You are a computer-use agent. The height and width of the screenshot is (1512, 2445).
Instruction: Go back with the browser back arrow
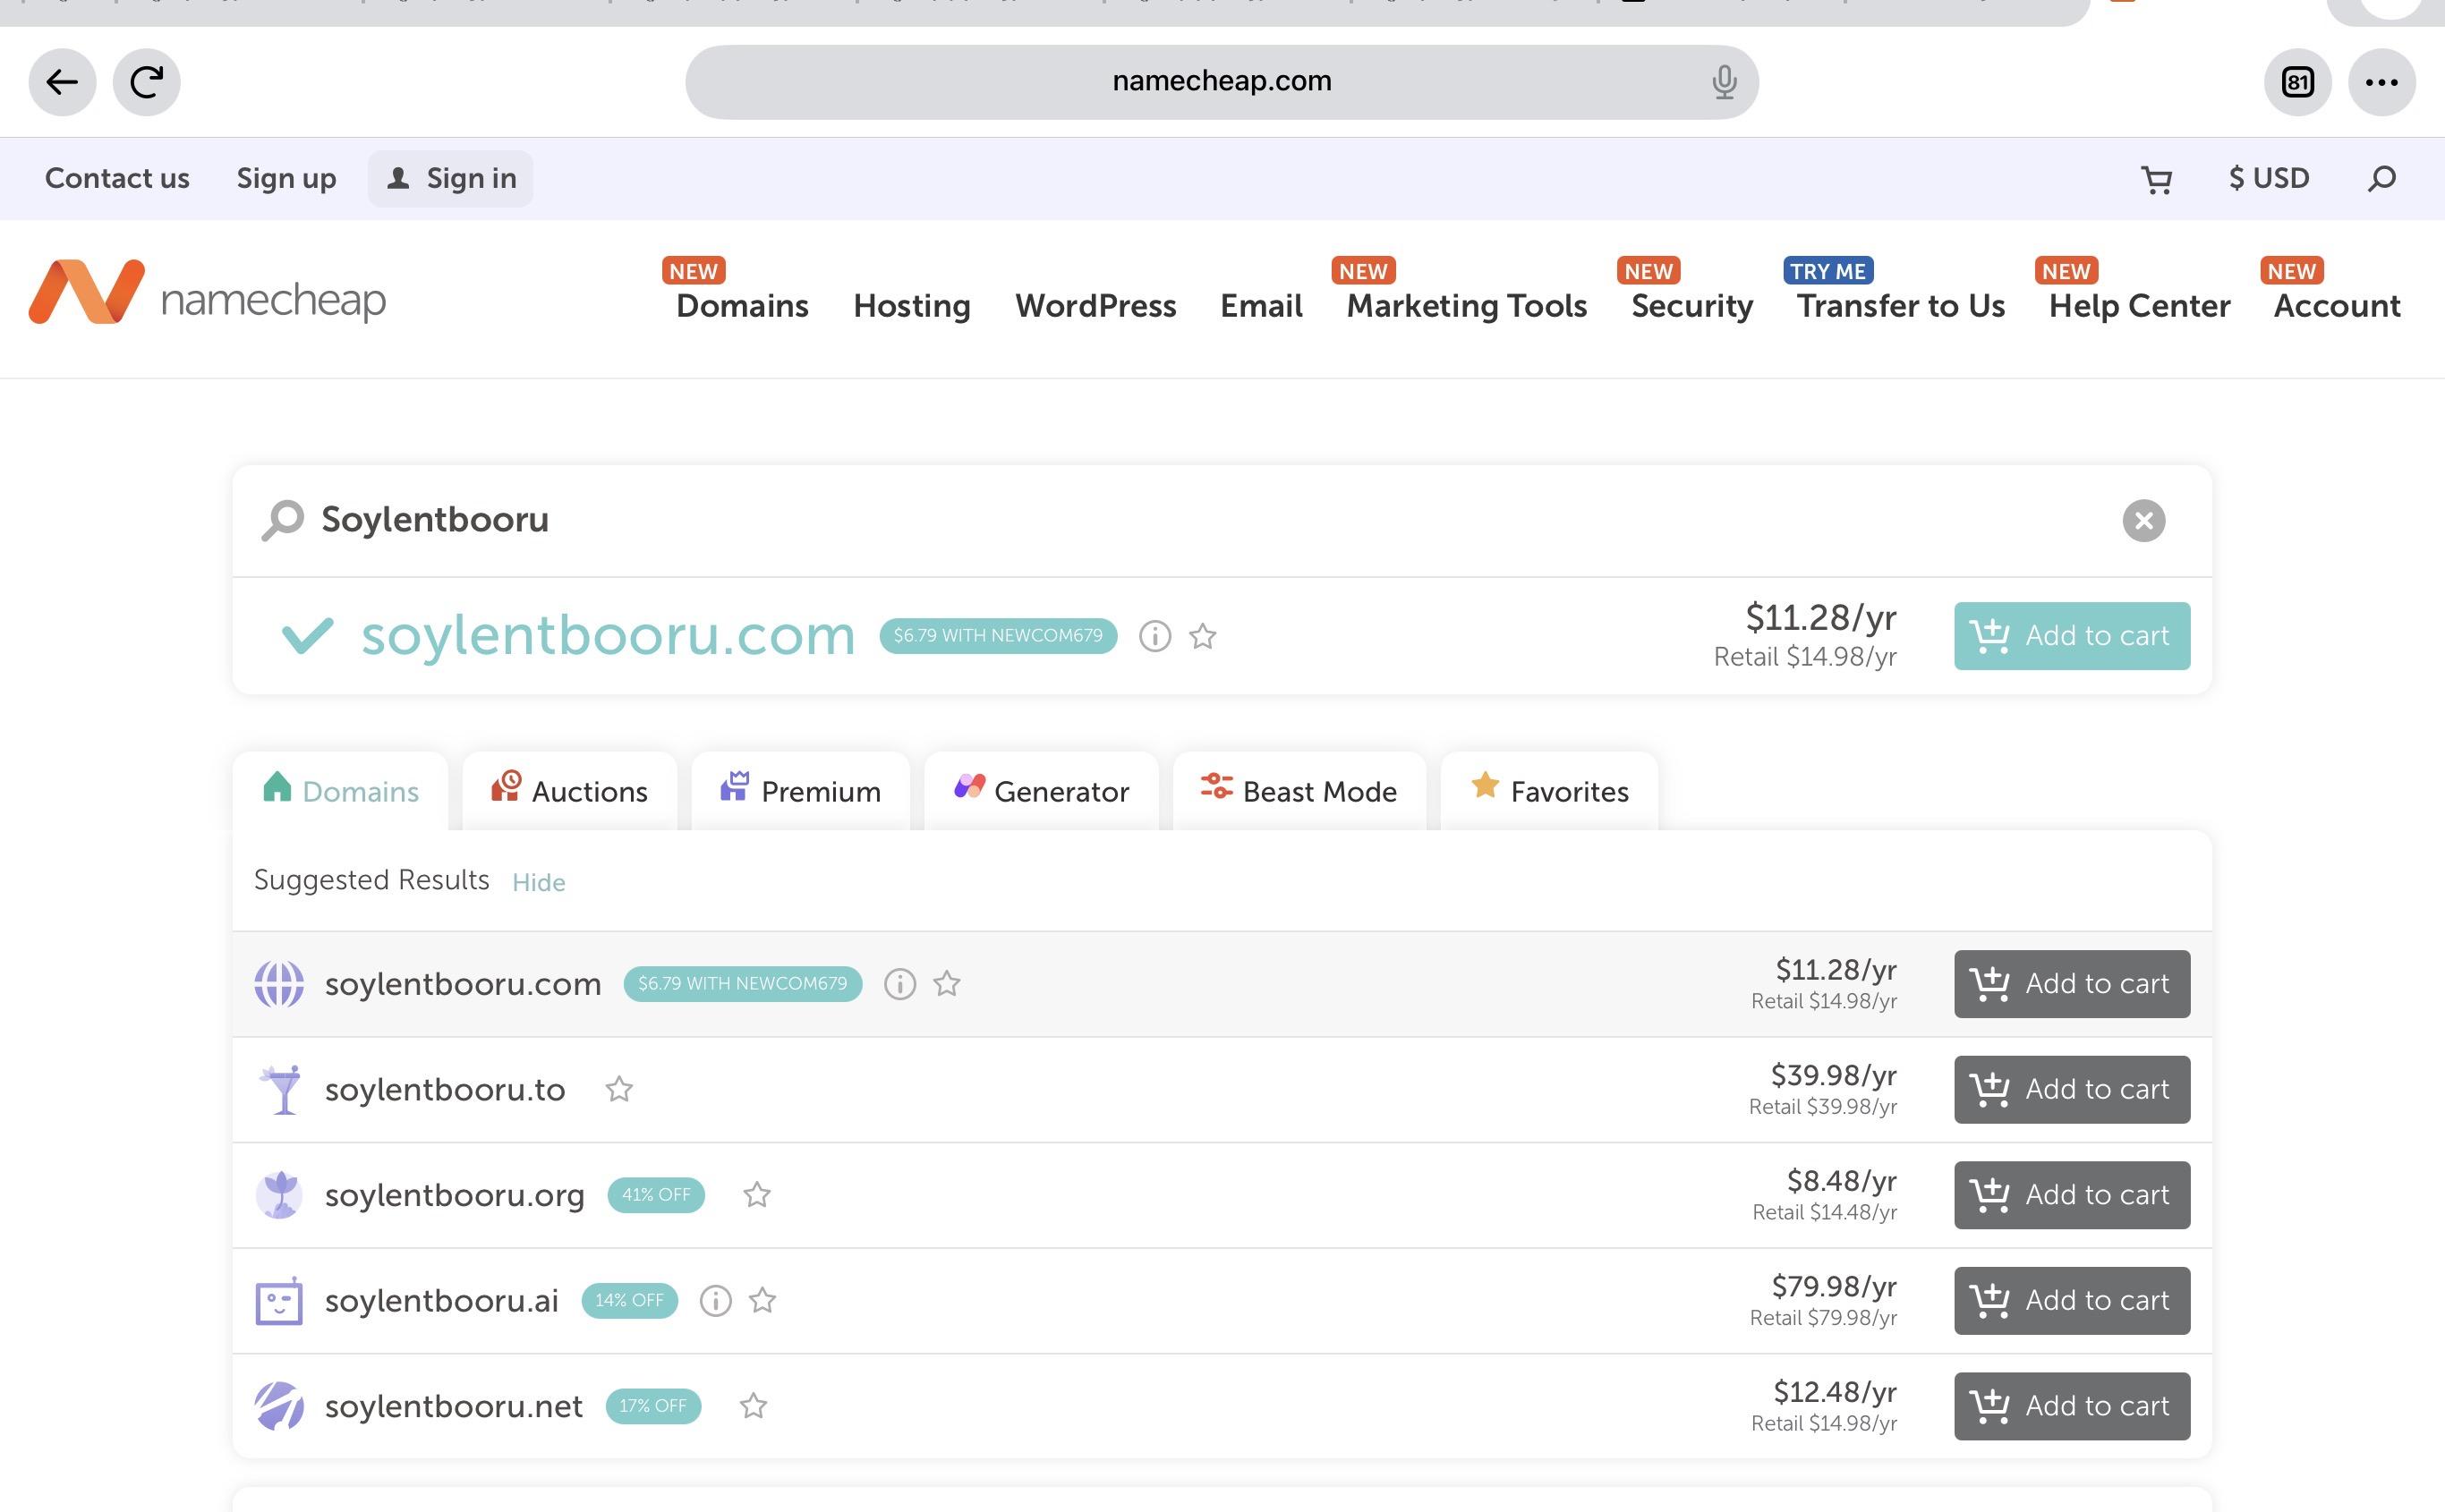tap(62, 82)
